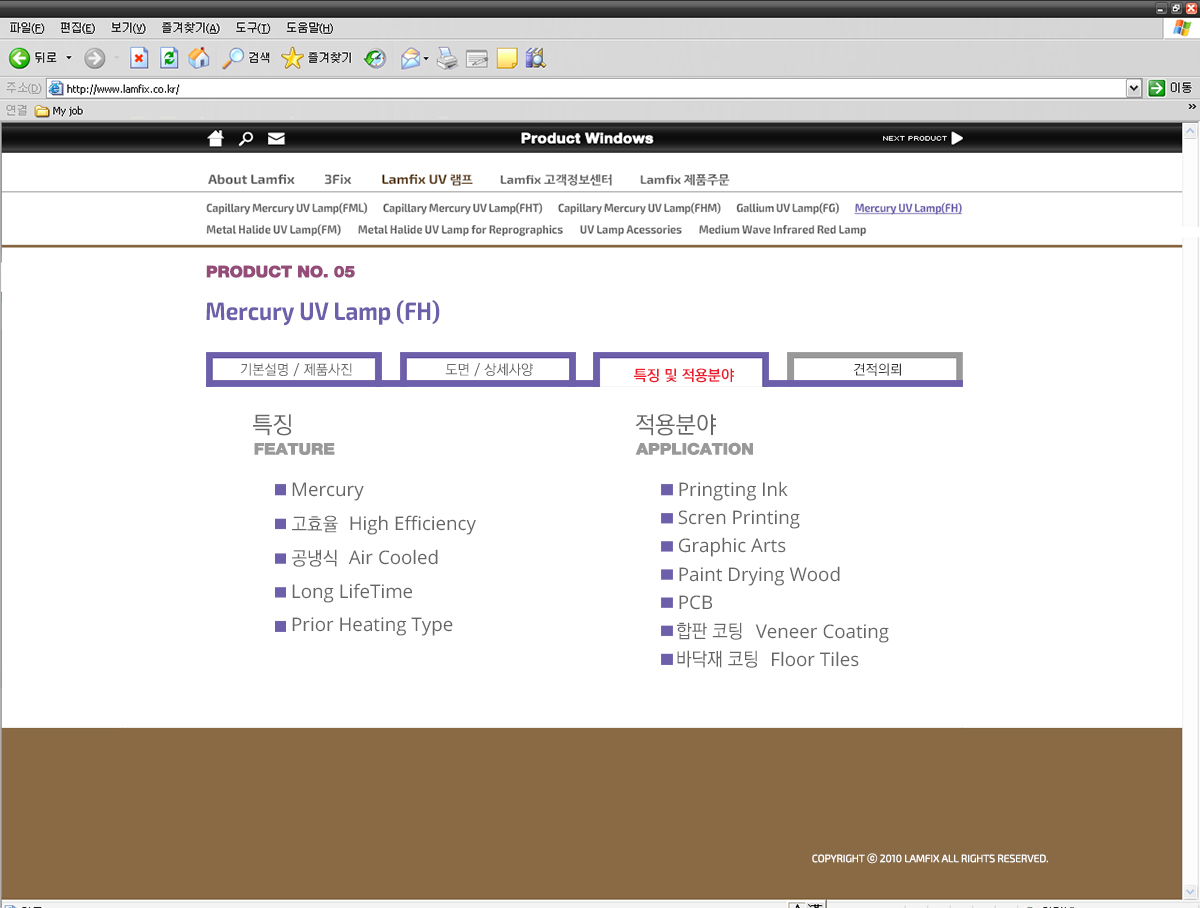Viewport: 1200px width, 908px height.
Task: Open the 즐겨찾기 menu in menu bar
Action: coord(190,28)
